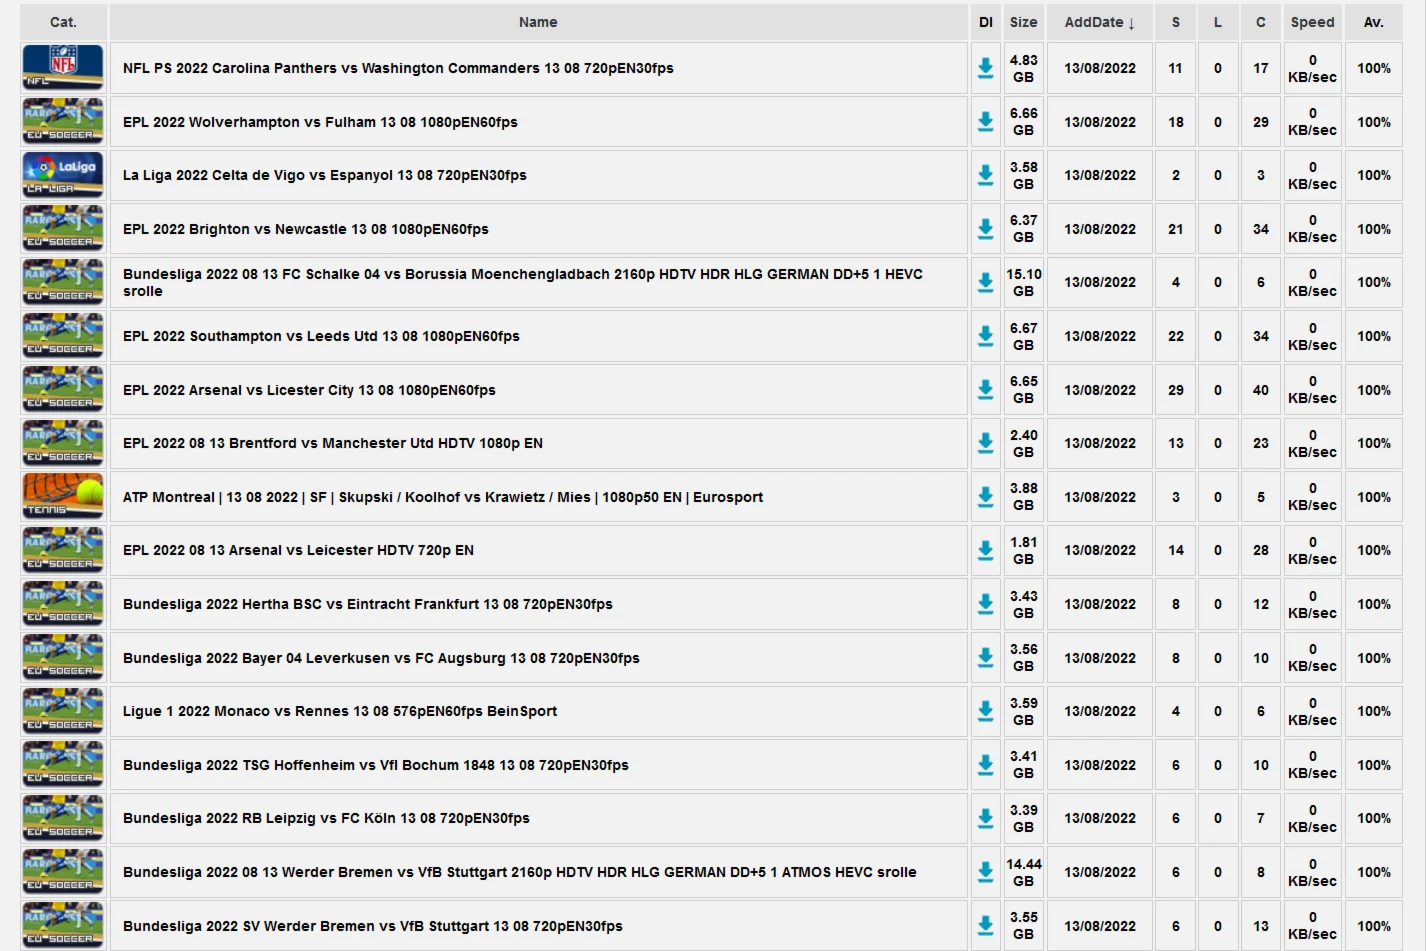1426x951 pixels.
Task: Click download icon for RB Leipzig vs Köln
Action: (x=985, y=818)
